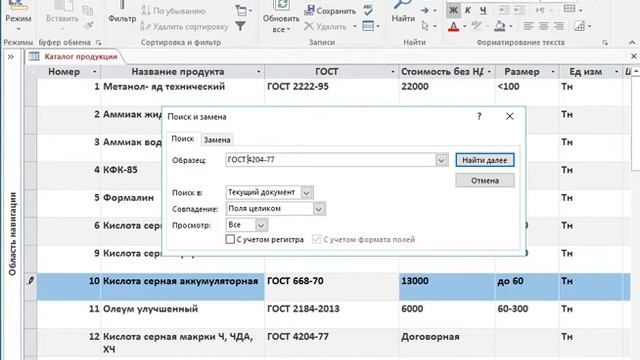
Task: Click cell Метанол- яд технический
Action: [182, 92]
